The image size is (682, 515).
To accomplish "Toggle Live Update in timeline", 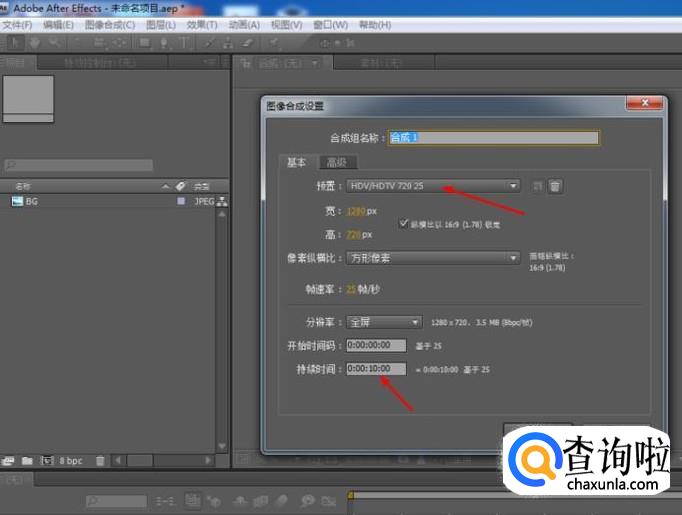I will click(193, 501).
